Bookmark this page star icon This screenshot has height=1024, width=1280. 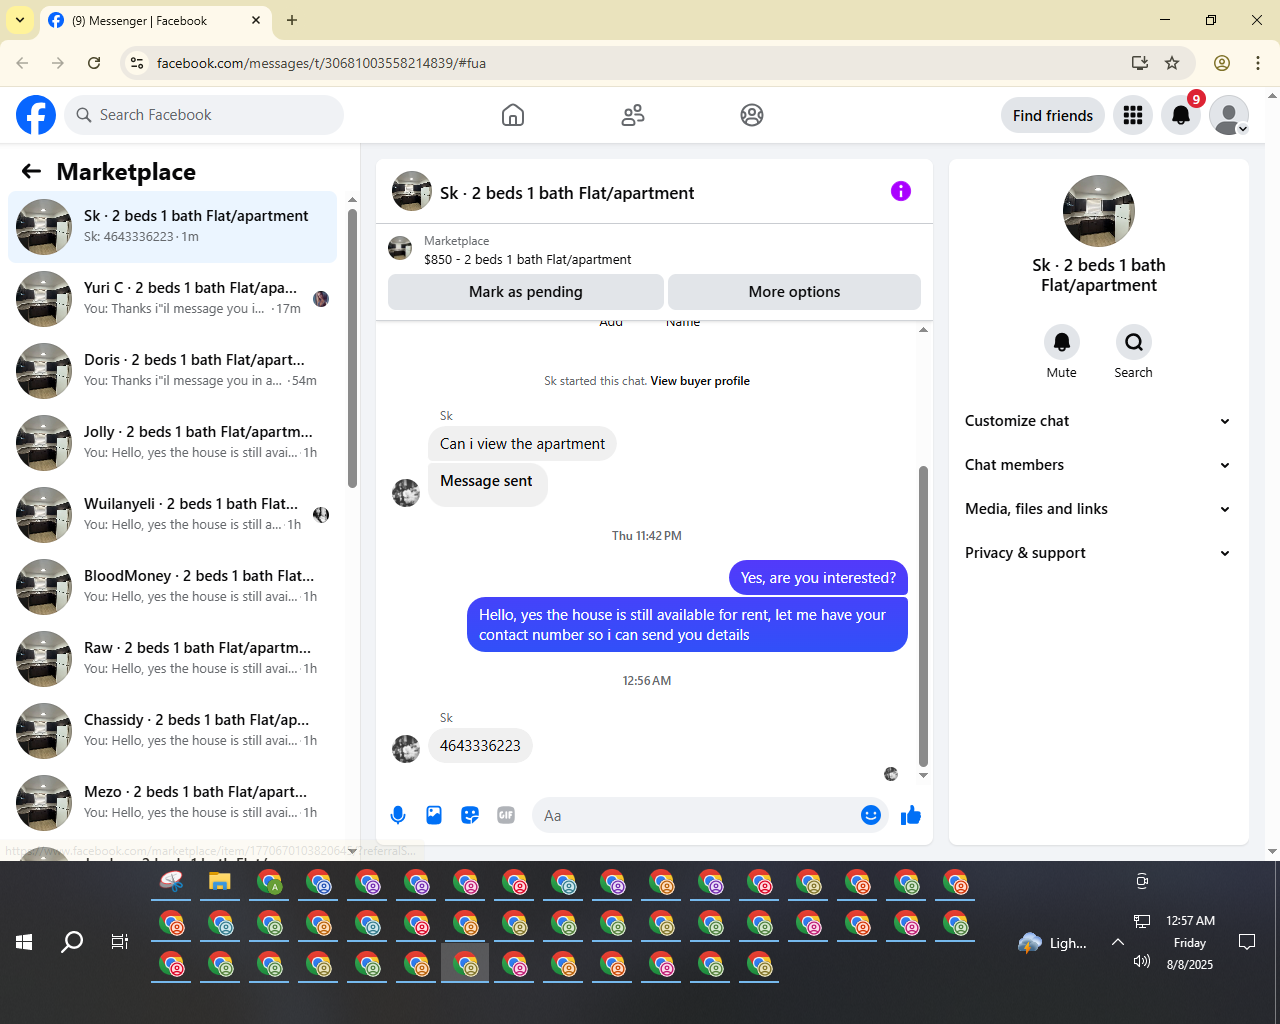pos(1172,63)
